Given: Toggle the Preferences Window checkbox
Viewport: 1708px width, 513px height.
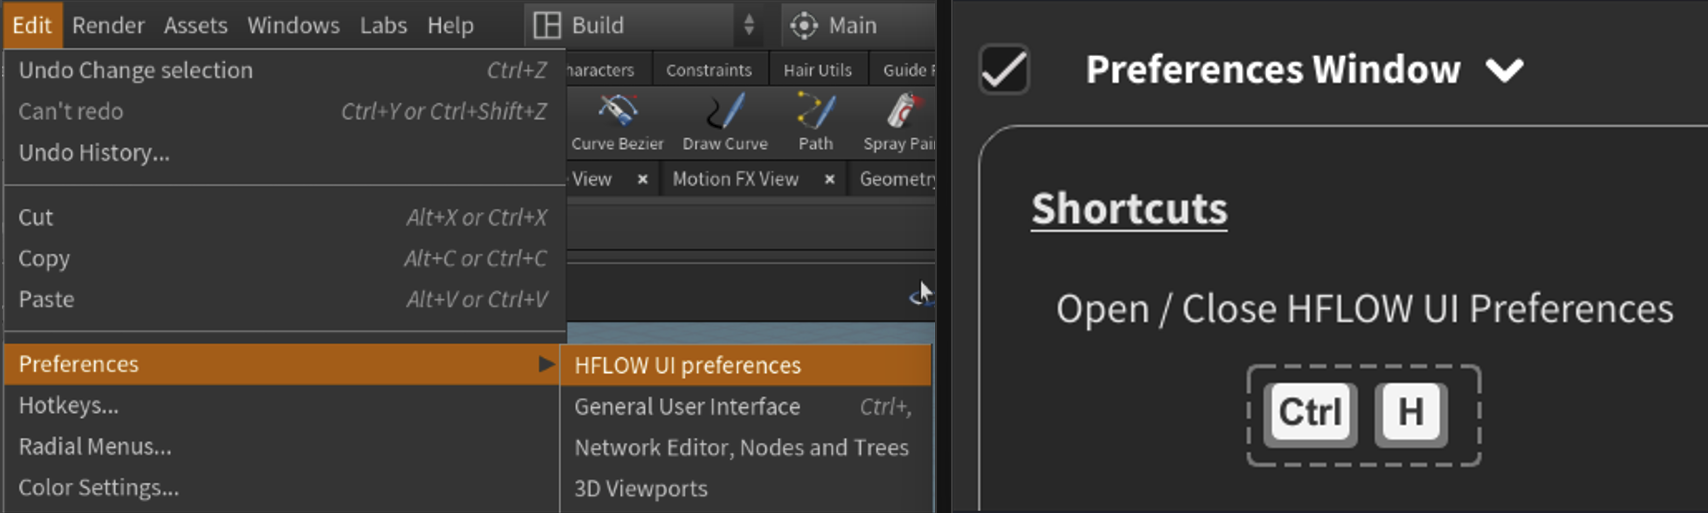Looking at the screenshot, I should tap(1004, 70).
